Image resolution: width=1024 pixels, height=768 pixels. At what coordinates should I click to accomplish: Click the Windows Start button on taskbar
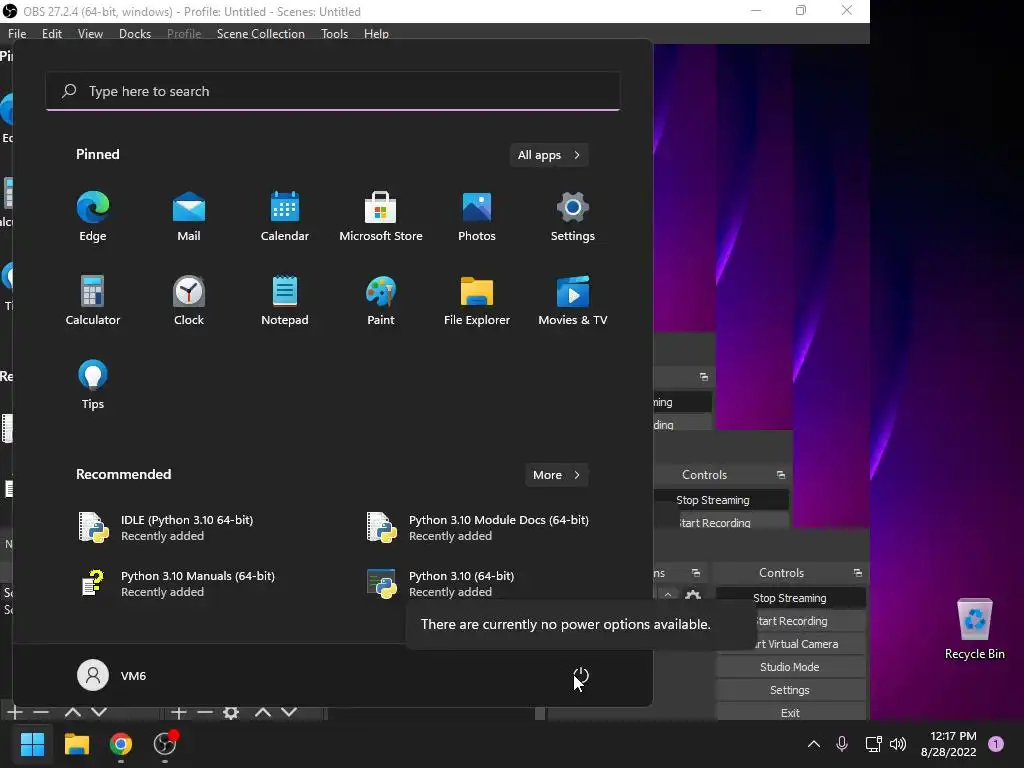(32, 743)
